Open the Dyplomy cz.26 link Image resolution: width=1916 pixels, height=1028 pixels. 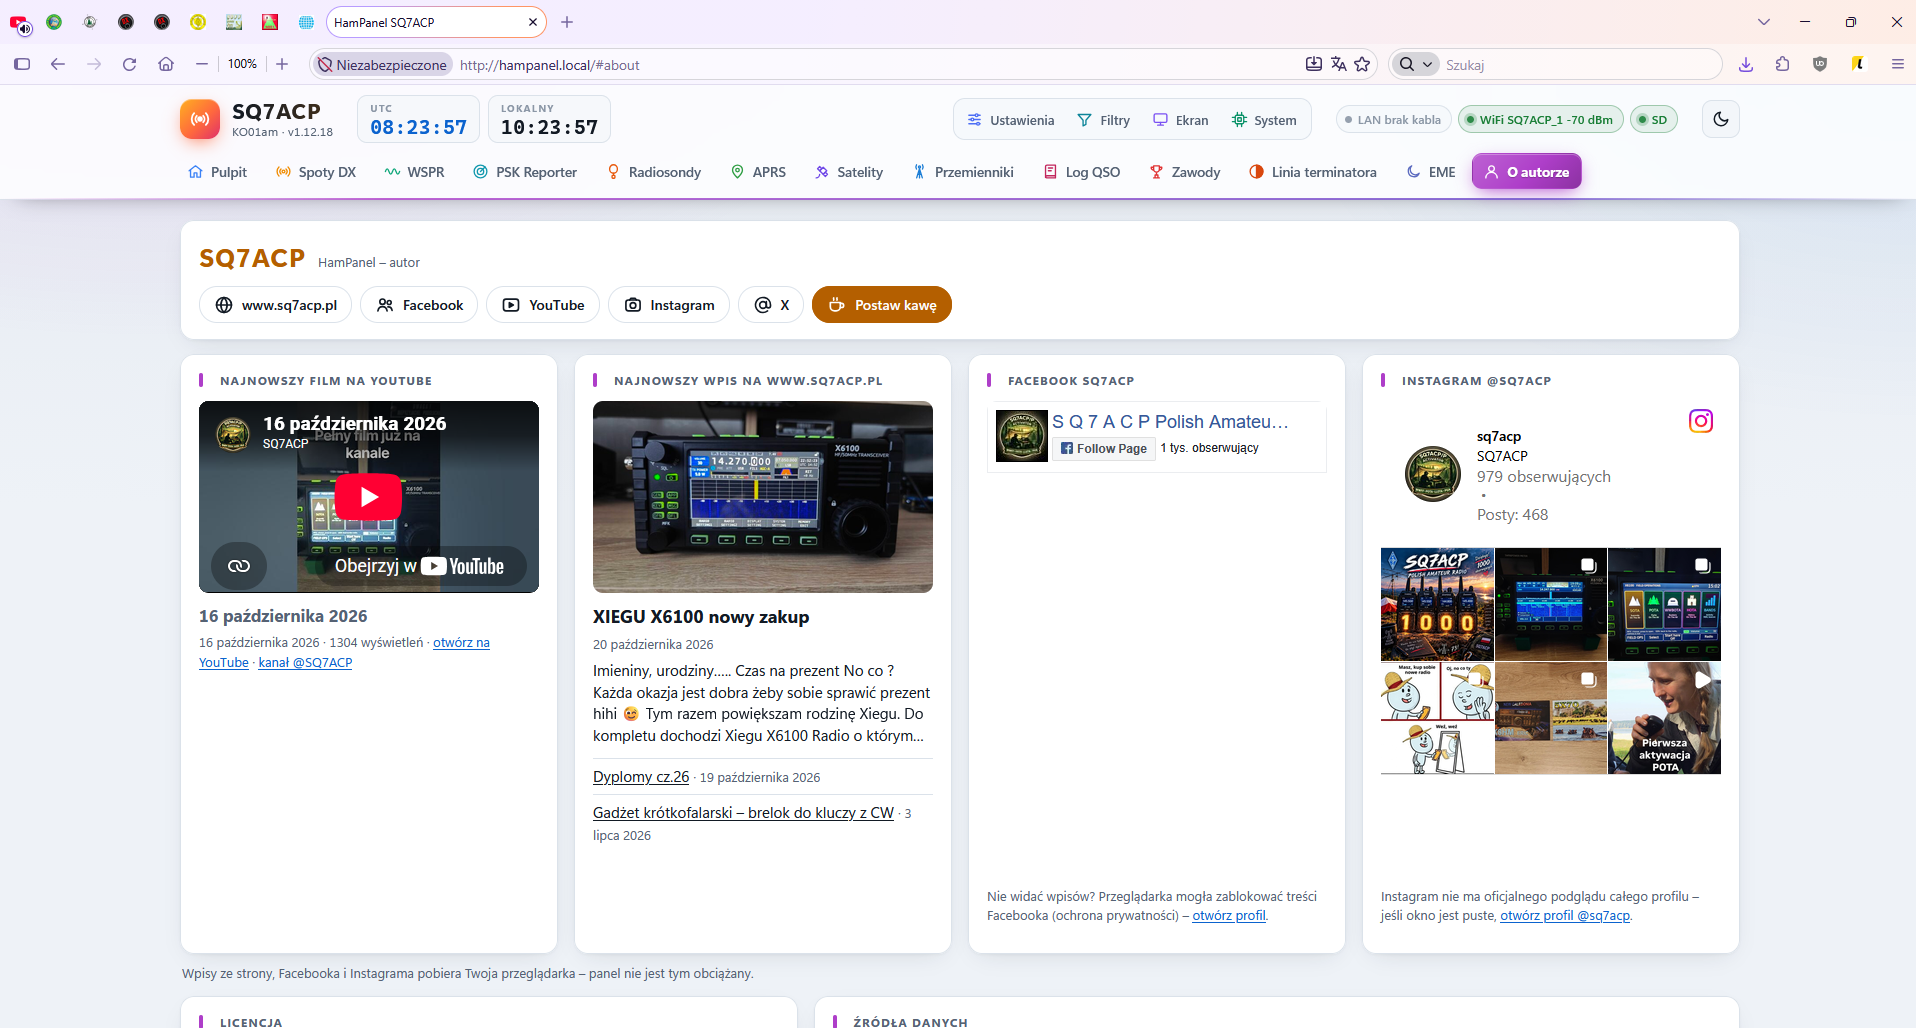641,777
